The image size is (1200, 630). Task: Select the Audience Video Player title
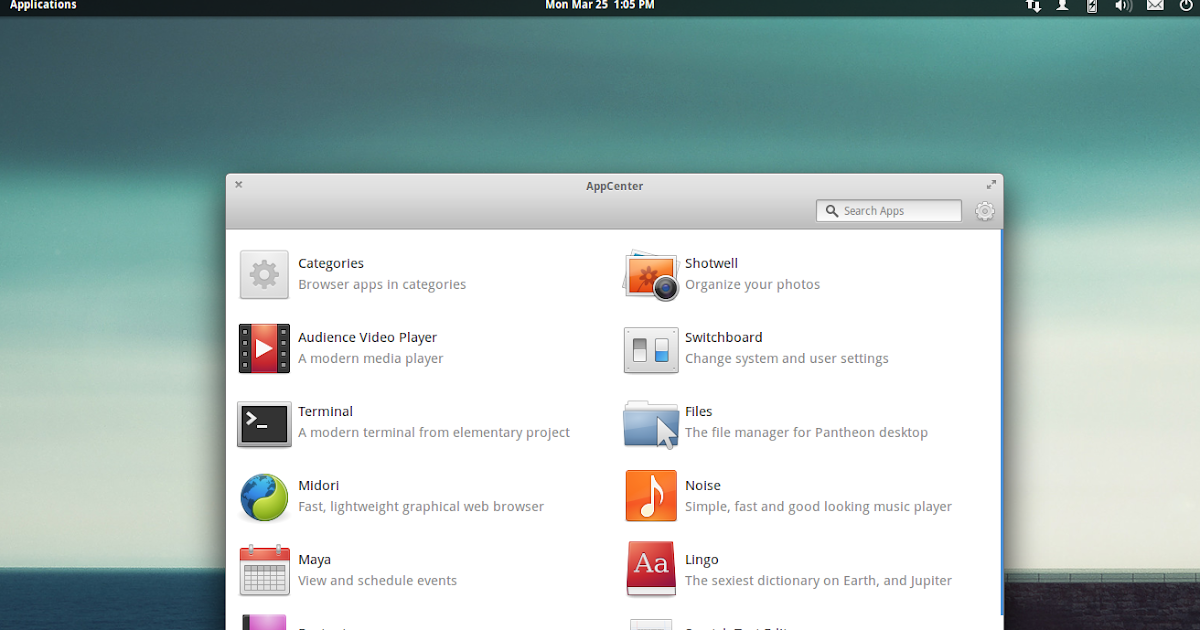tap(367, 338)
